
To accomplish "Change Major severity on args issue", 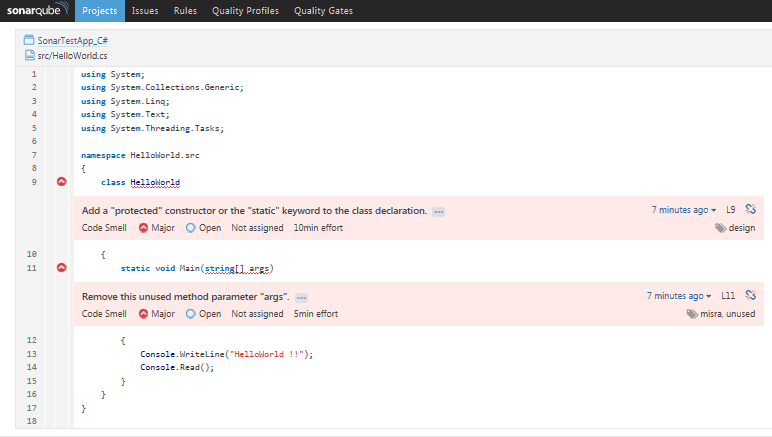I will (157, 314).
